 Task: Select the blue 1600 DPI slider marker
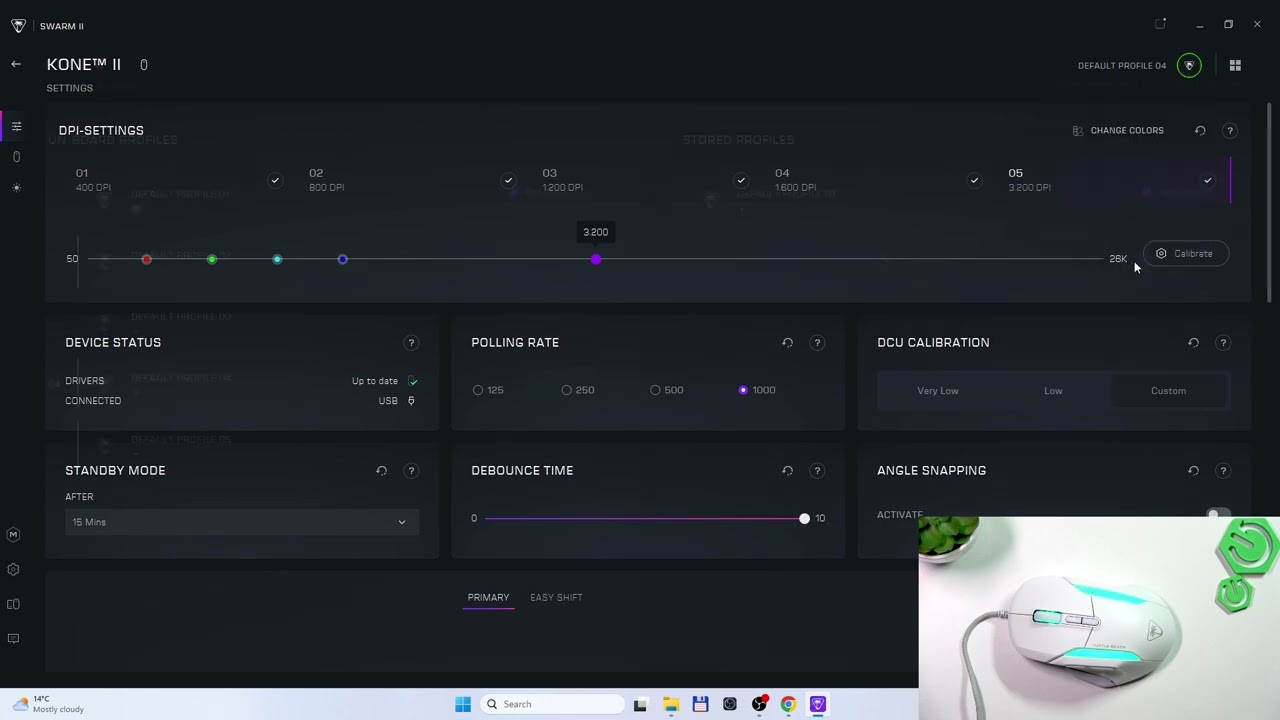[x=342, y=259]
